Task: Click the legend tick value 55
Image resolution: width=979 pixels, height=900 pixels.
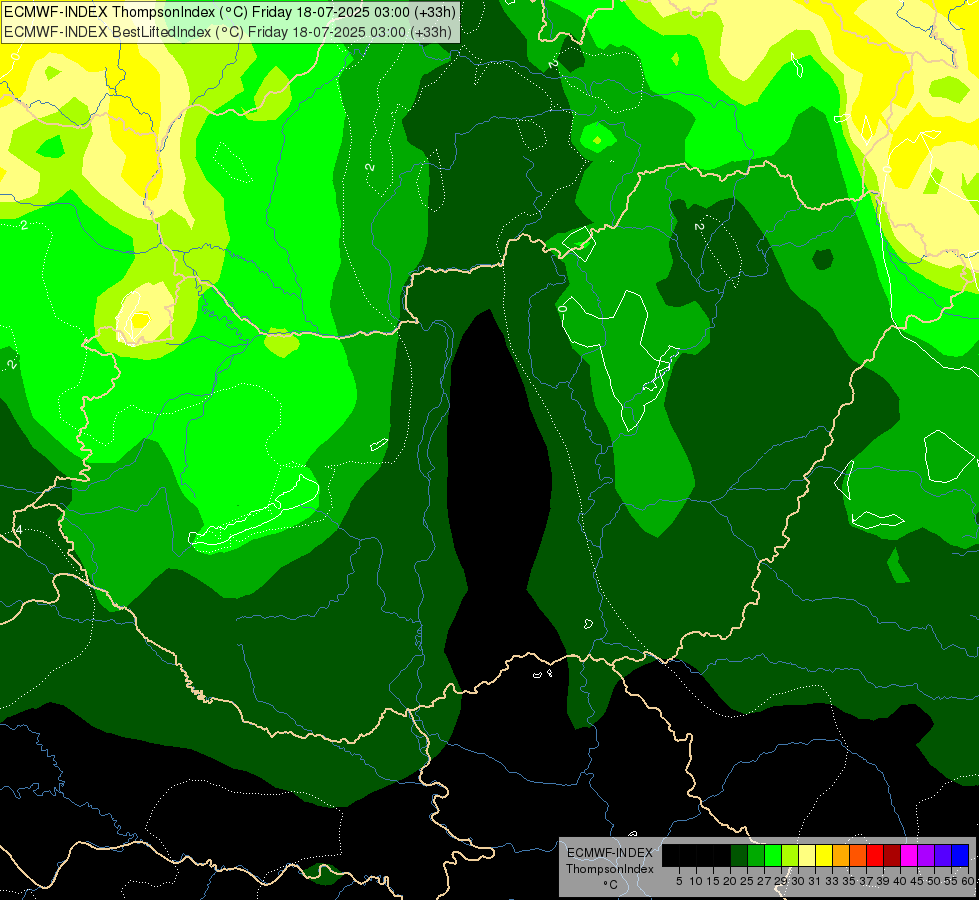Action: (951, 881)
